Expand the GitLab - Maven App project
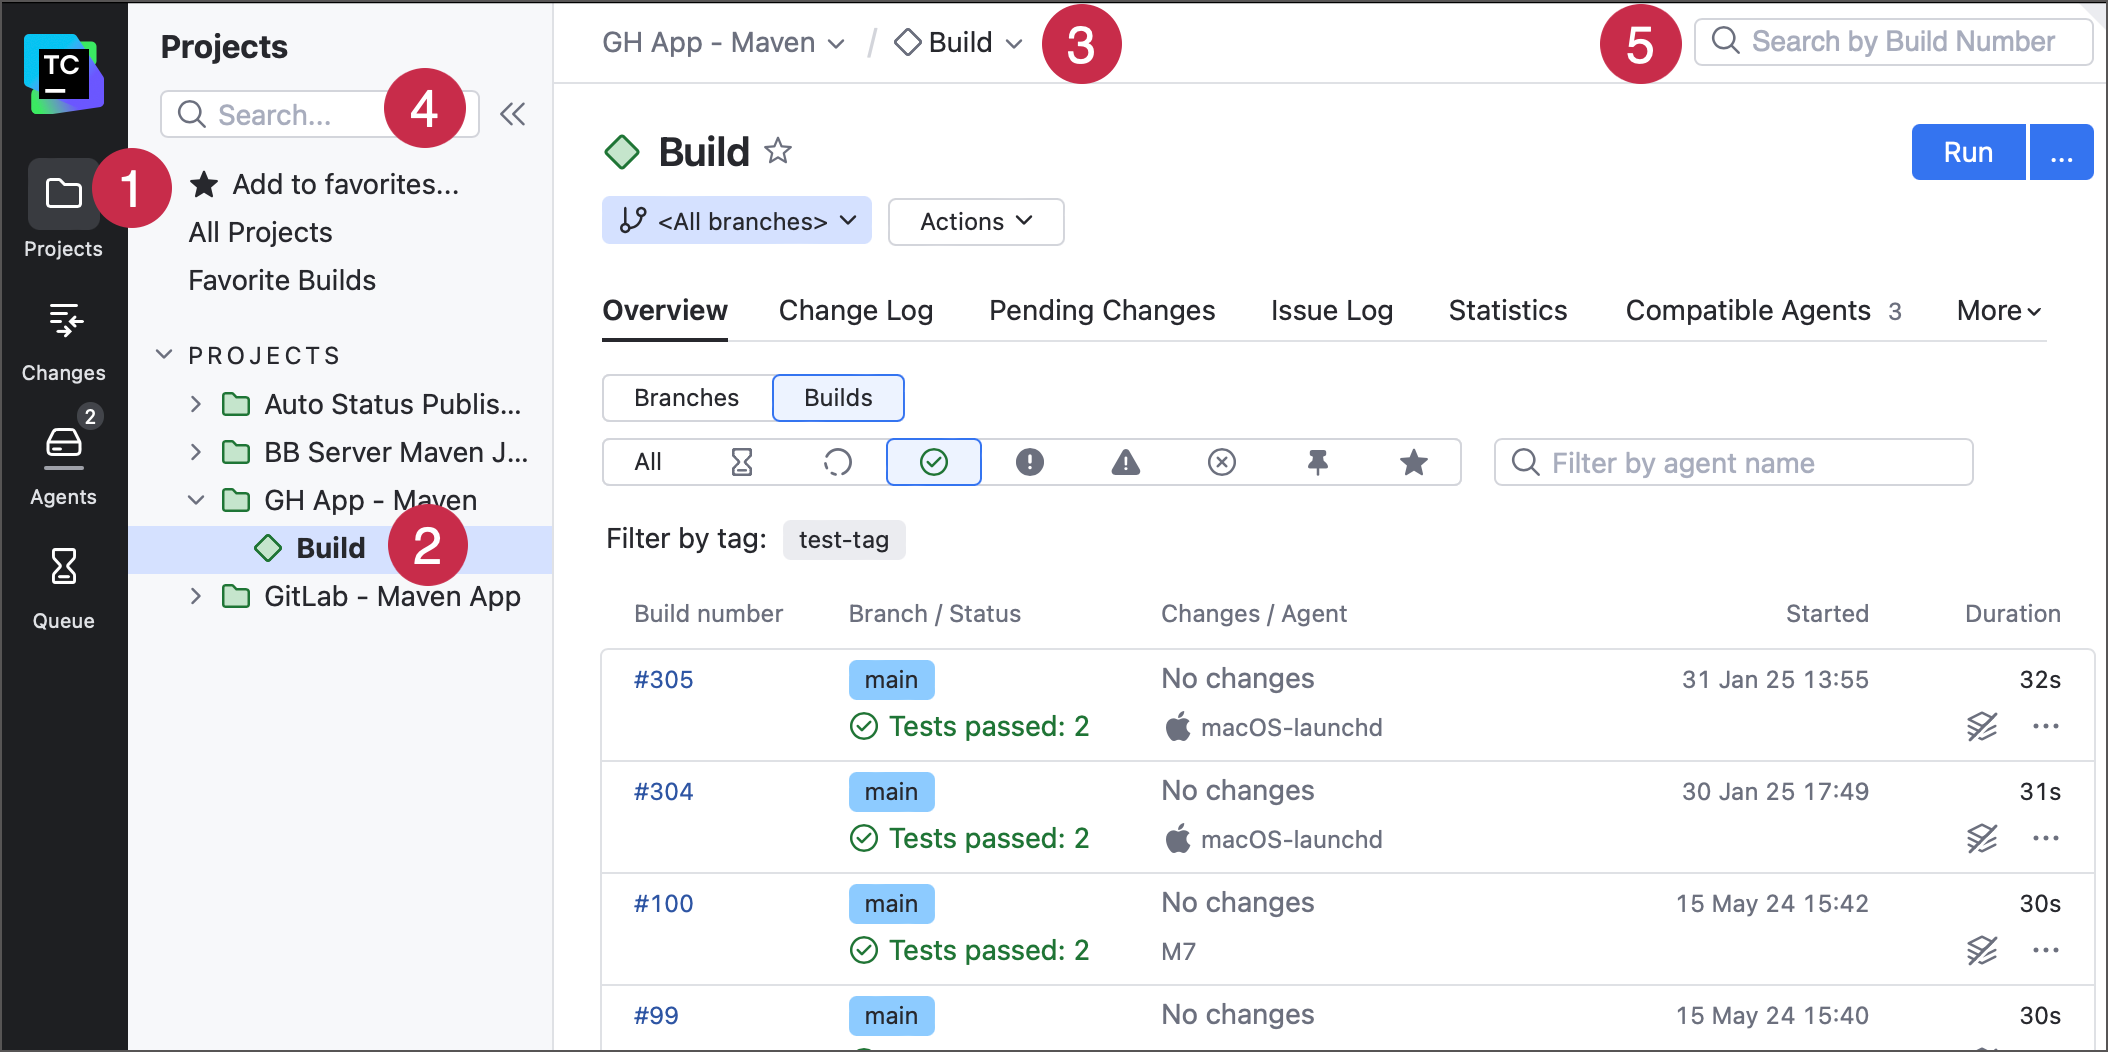The image size is (2108, 1052). [196, 596]
